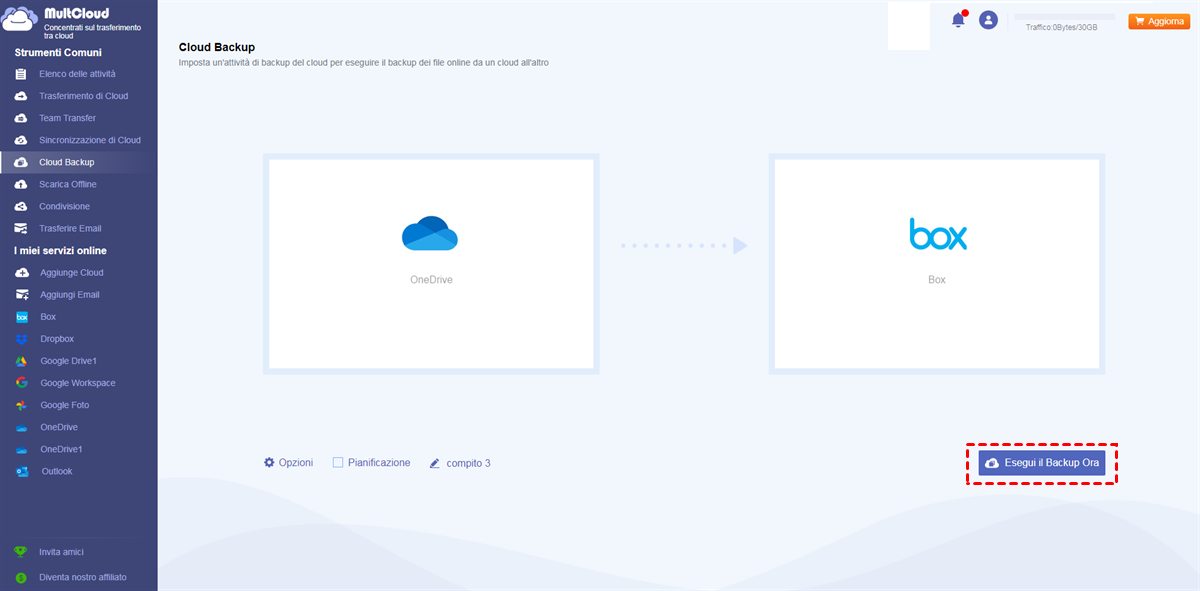Click the Aggiungi Email icon
Viewport: 1200px width, 591px height.
click(21, 295)
